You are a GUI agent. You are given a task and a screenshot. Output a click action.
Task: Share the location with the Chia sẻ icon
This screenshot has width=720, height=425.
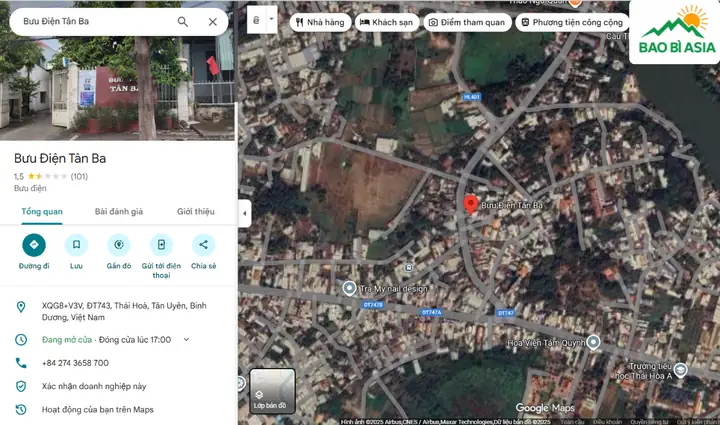pos(203,245)
